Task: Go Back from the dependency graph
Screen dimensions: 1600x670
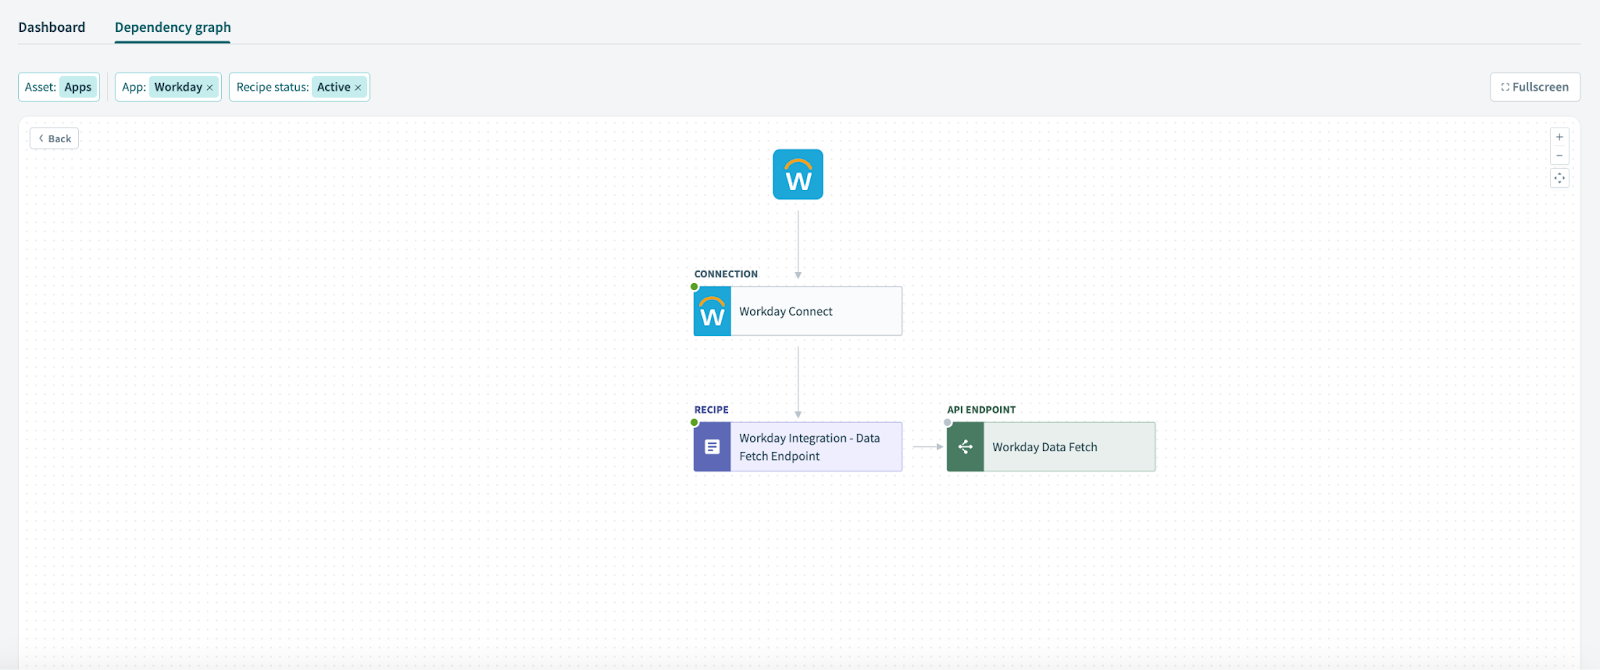Action: (54, 139)
